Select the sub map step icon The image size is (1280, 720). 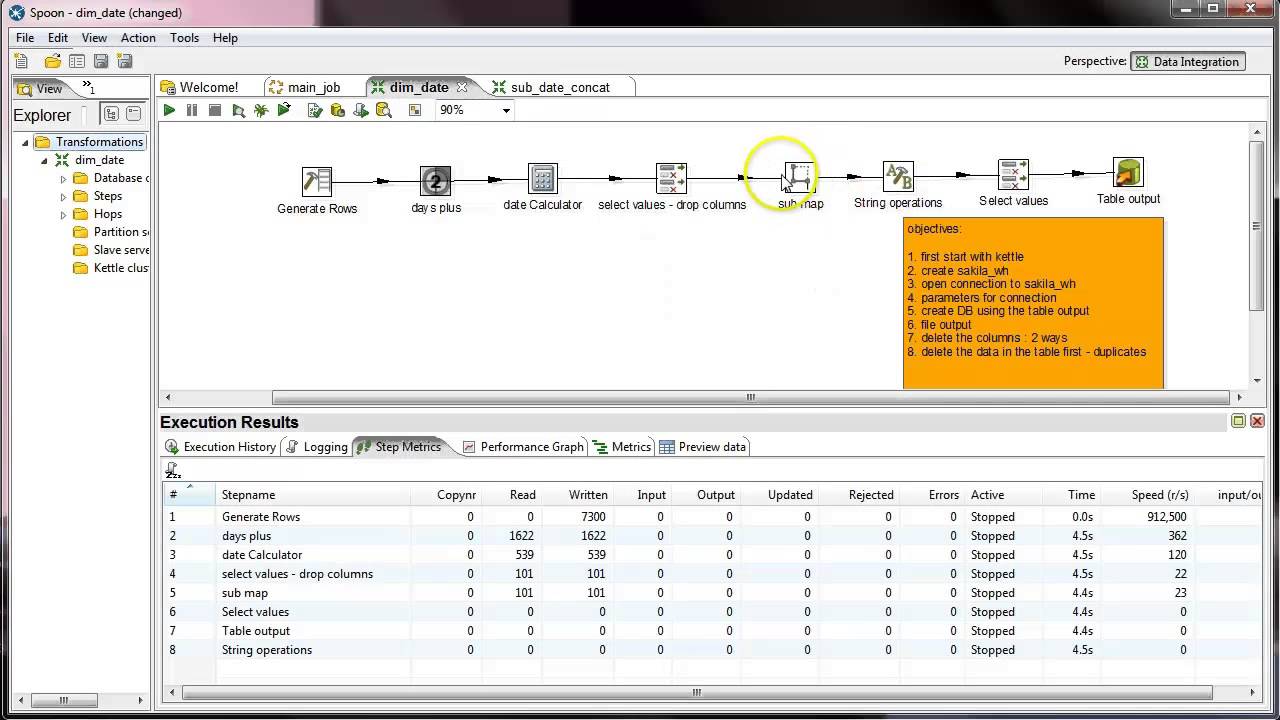799,178
